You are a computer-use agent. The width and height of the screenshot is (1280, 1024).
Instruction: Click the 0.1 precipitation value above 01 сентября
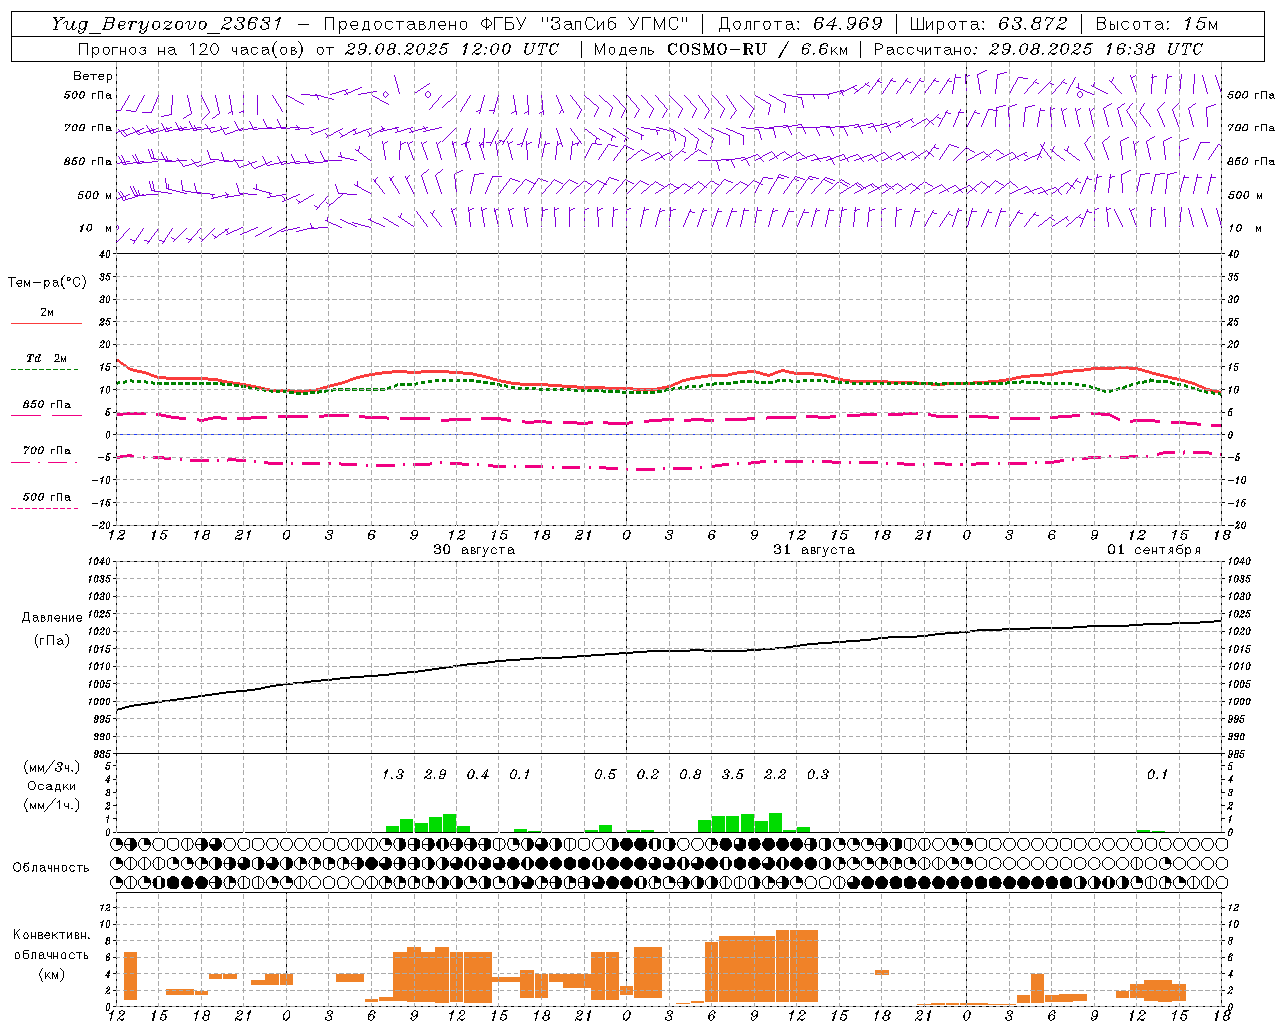click(1157, 775)
